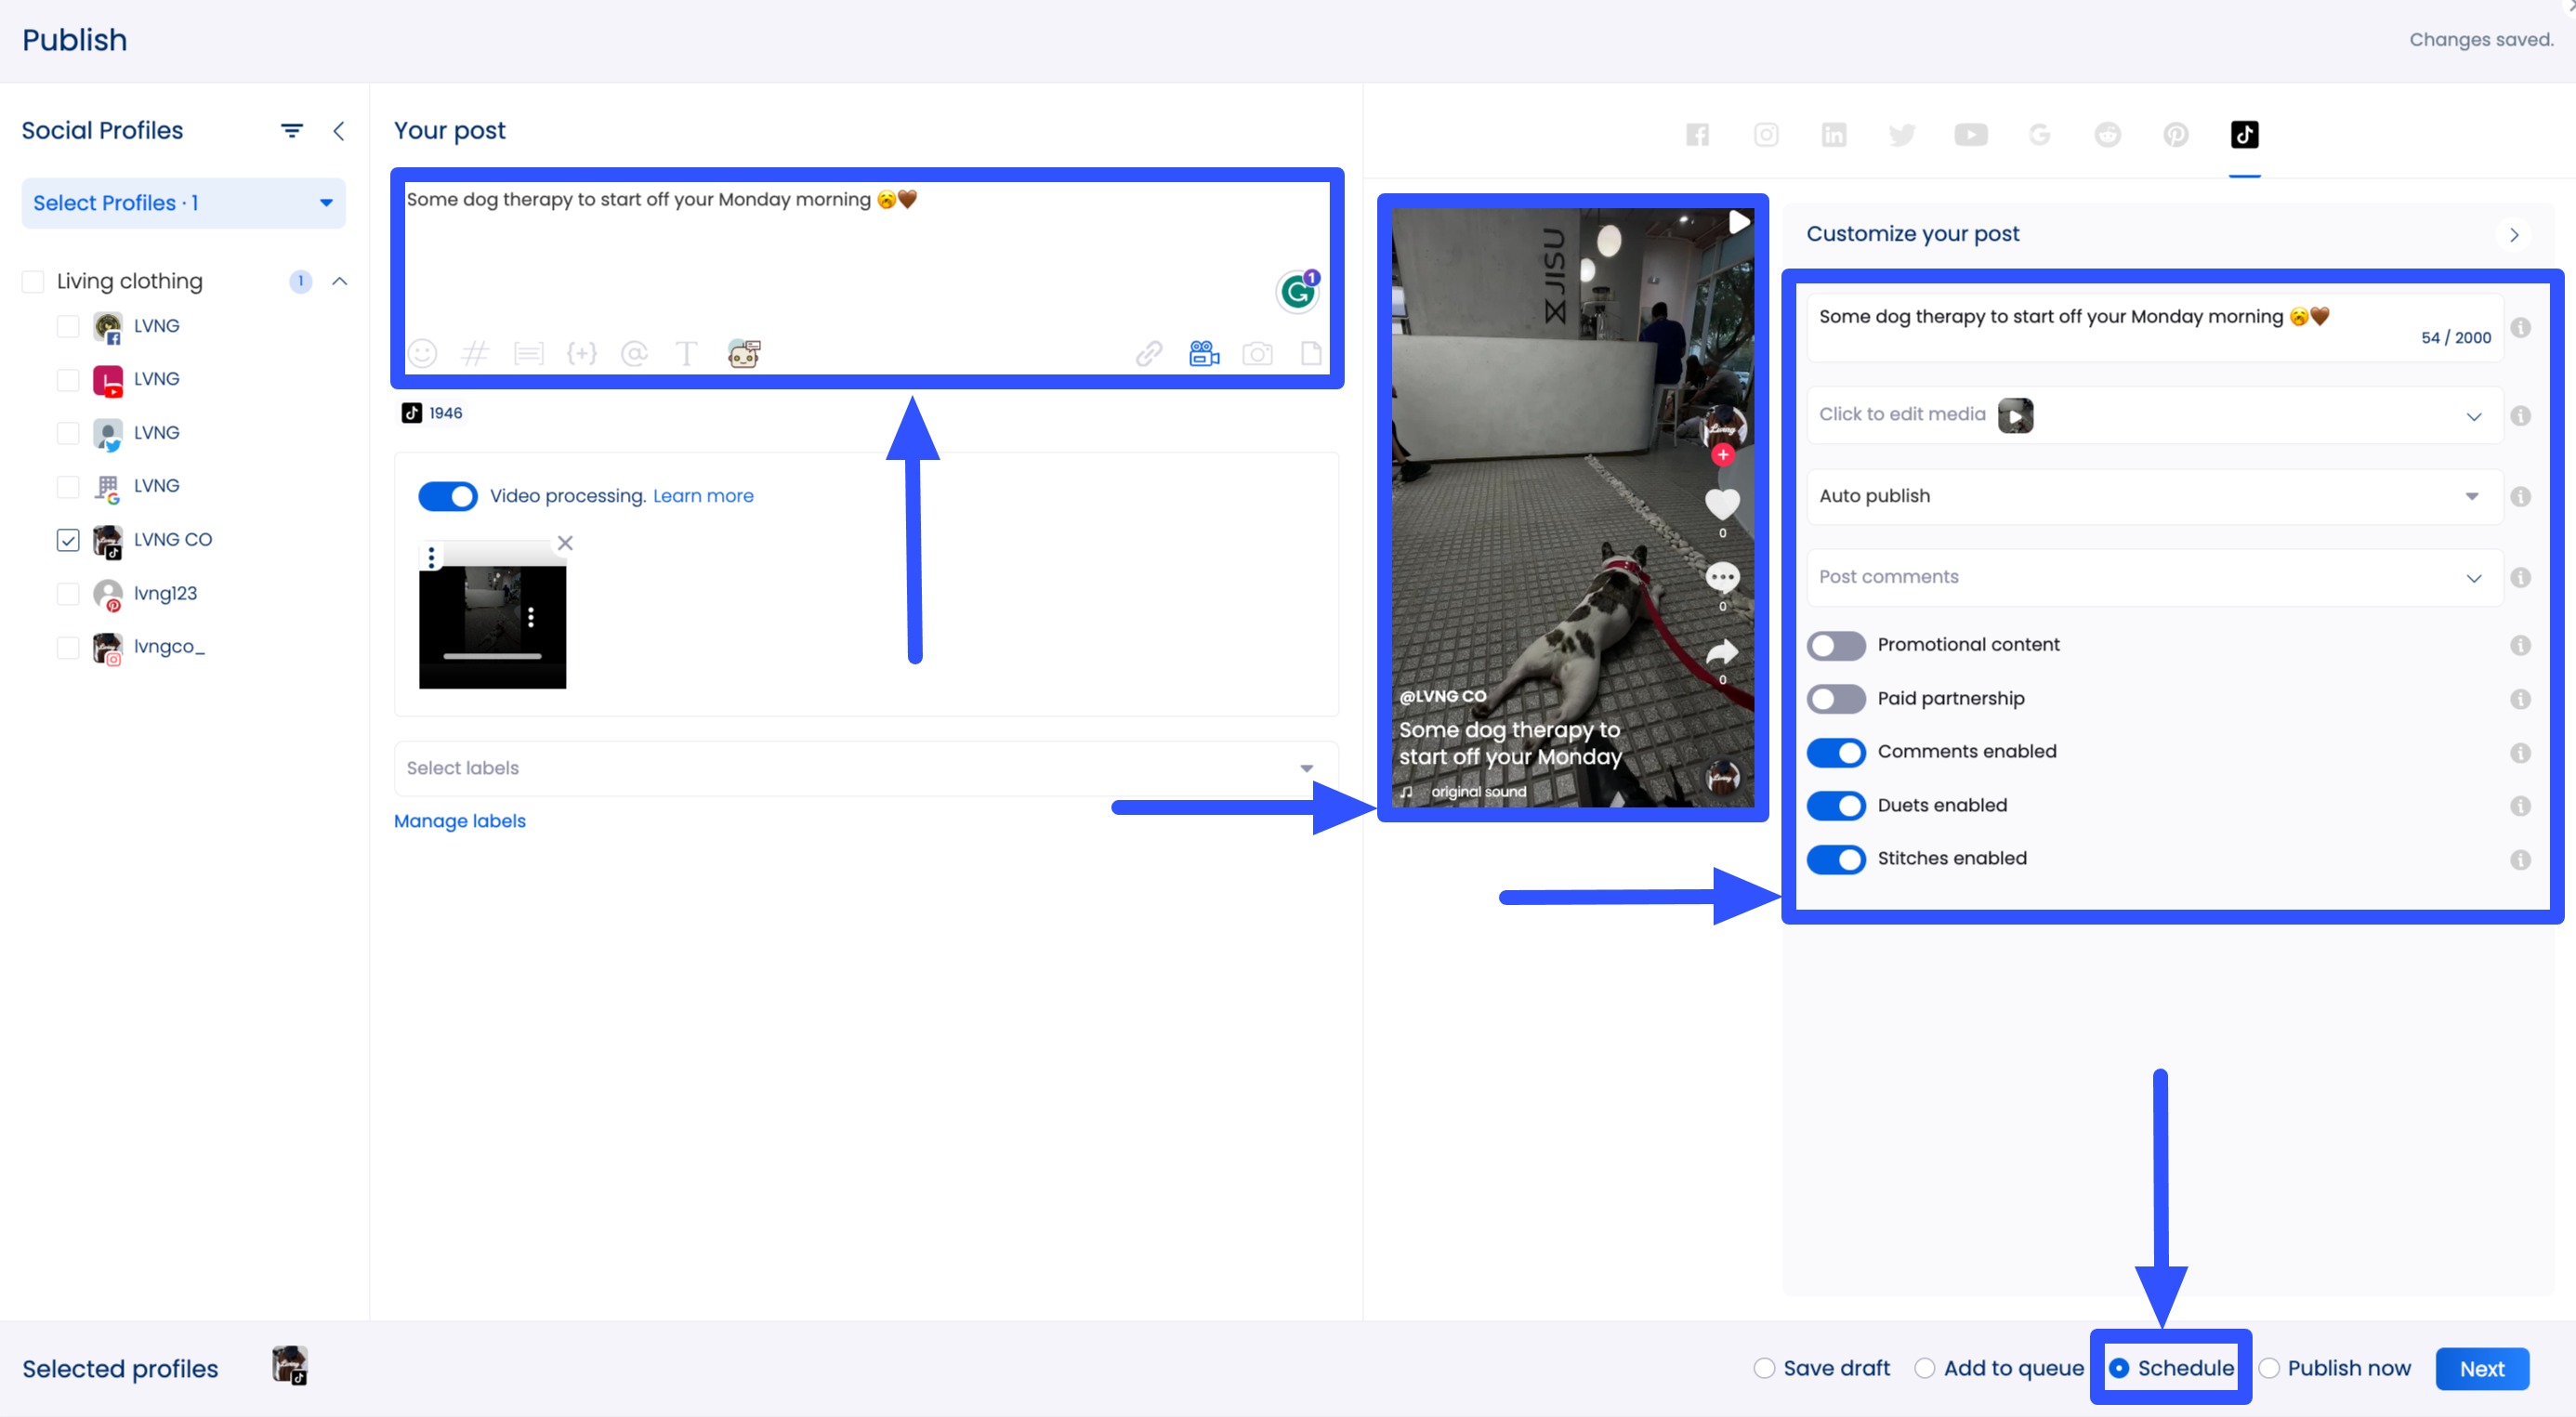Screen dimensions: 2576x1417
Task: Click the add video icon
Action: (x=1204, y=353)
